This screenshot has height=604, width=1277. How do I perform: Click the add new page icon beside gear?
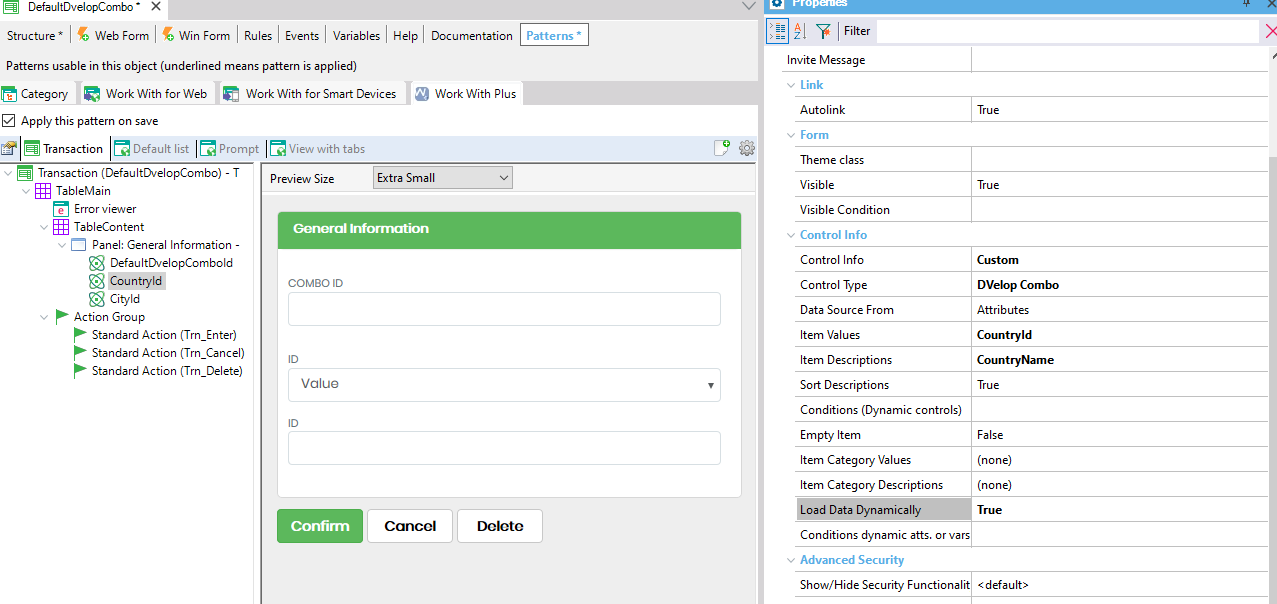point(722,148)
